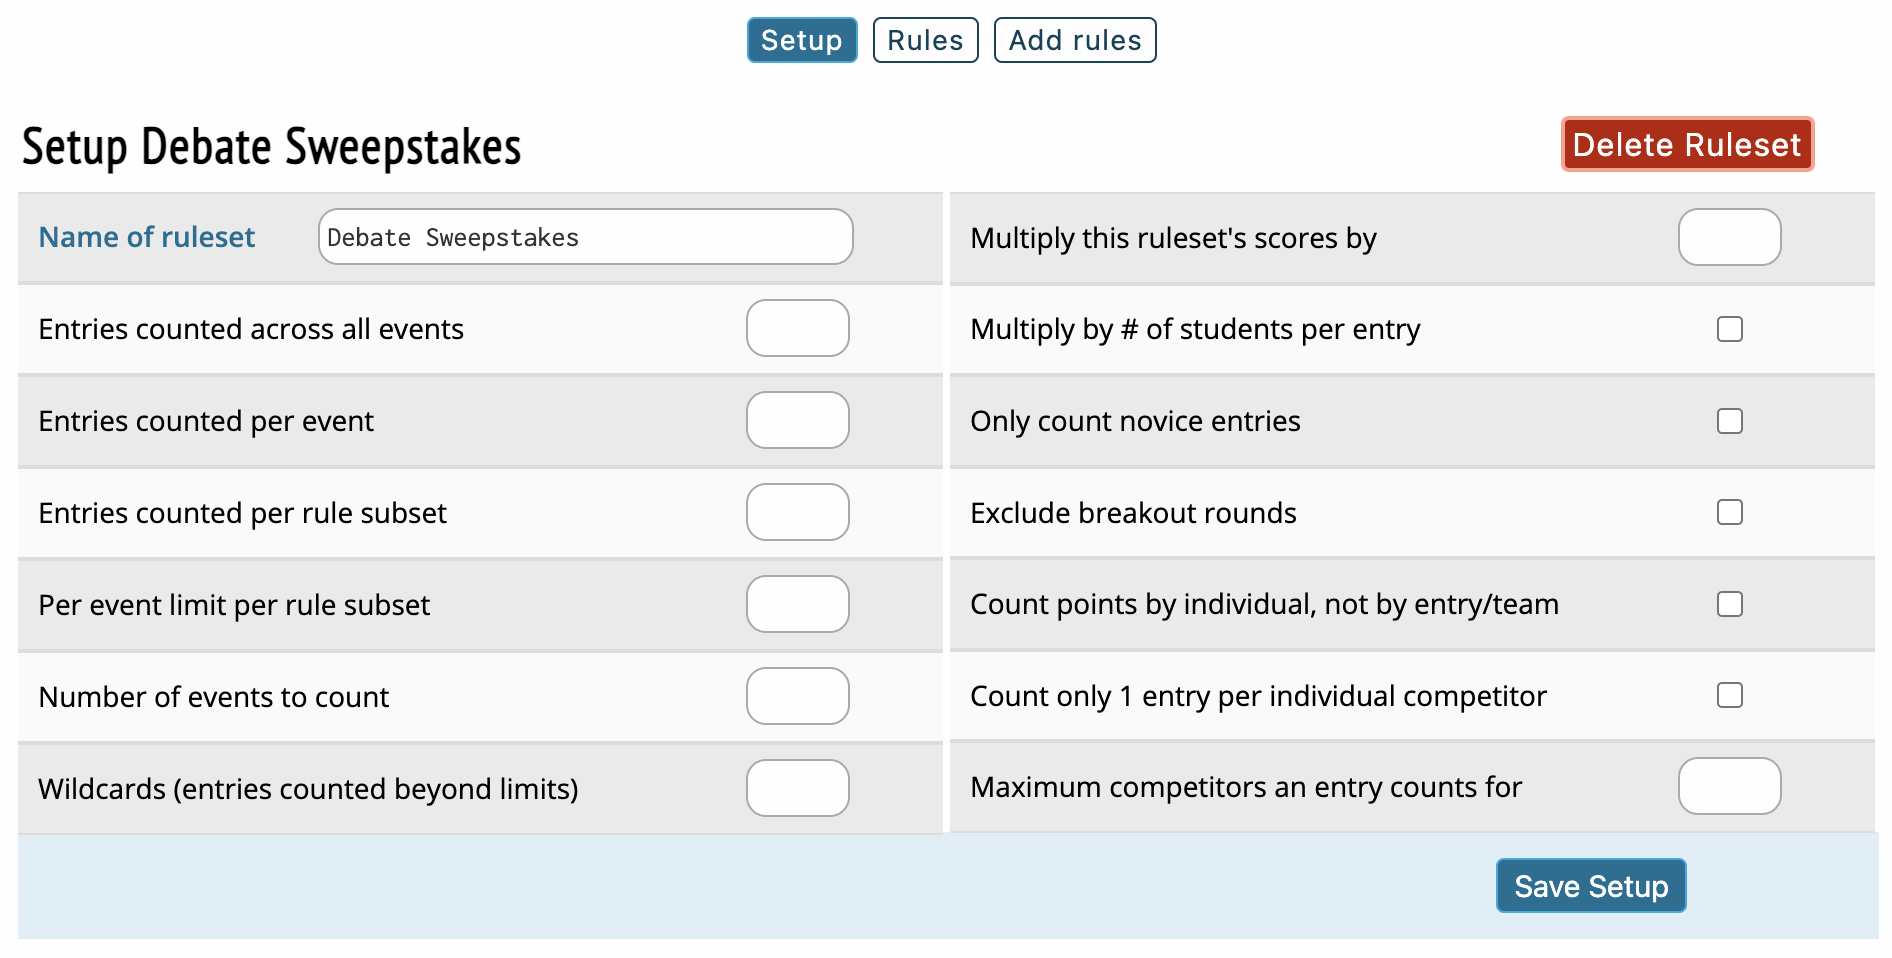Select the Entries counted per rule subset field
The height and width of the screenshot is (958, 1892).
point(797,512)
